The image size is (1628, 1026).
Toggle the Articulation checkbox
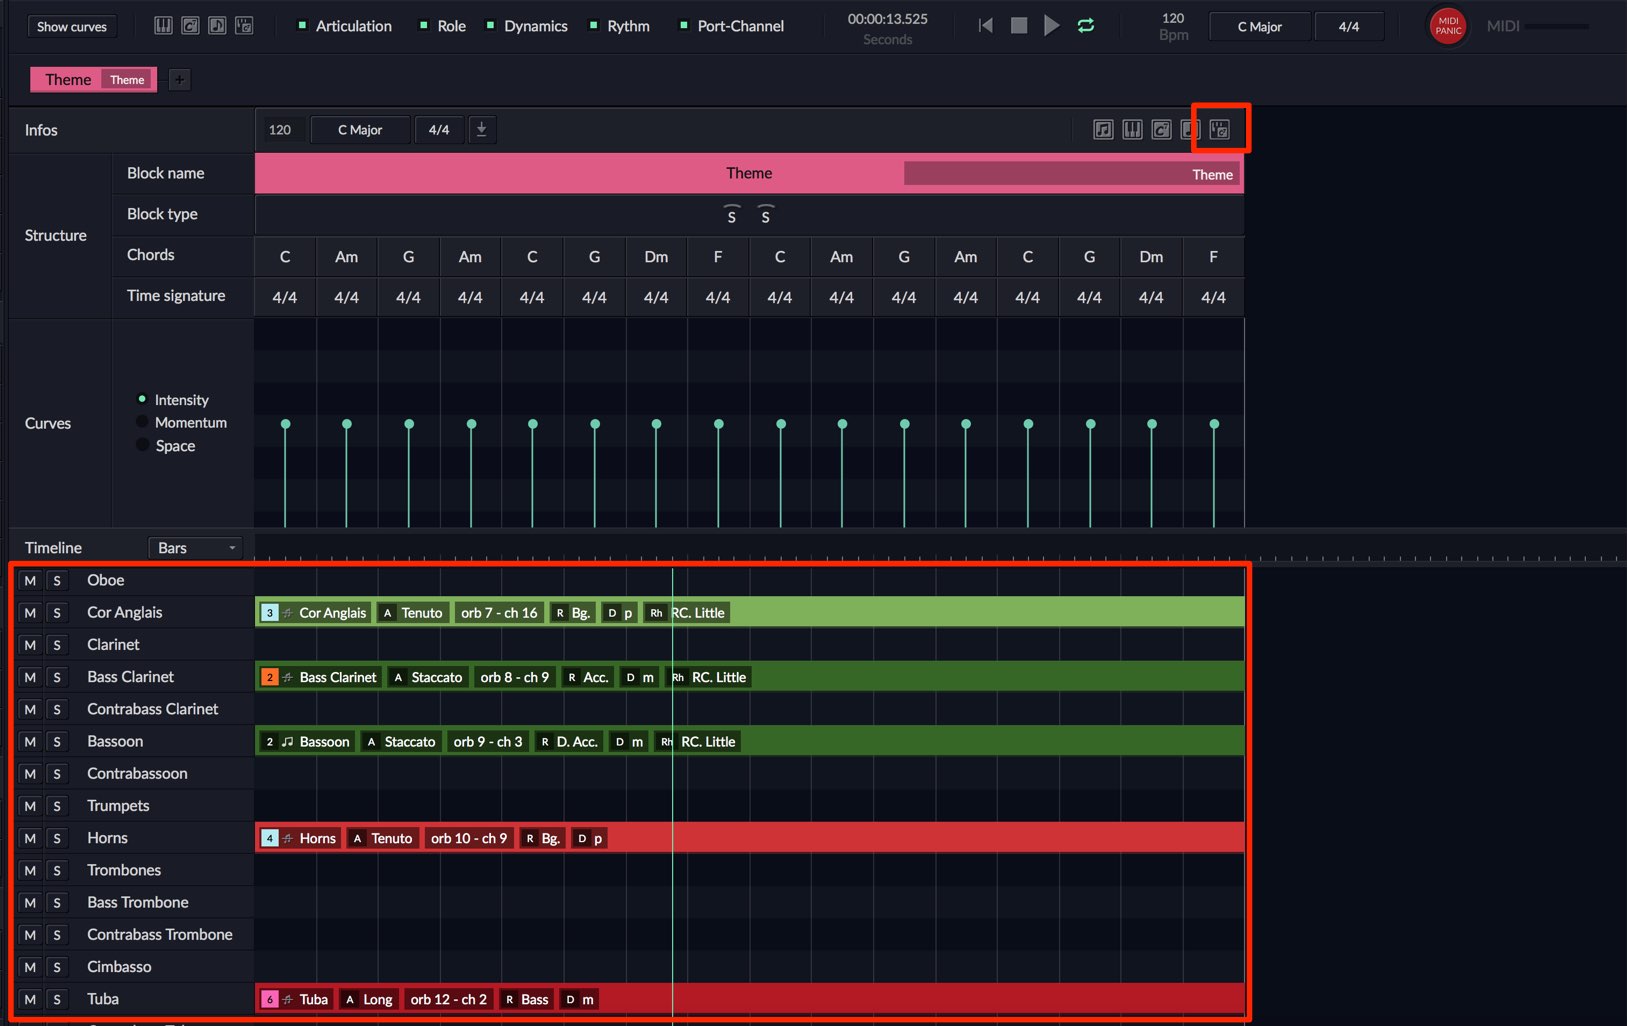point(302,25)
